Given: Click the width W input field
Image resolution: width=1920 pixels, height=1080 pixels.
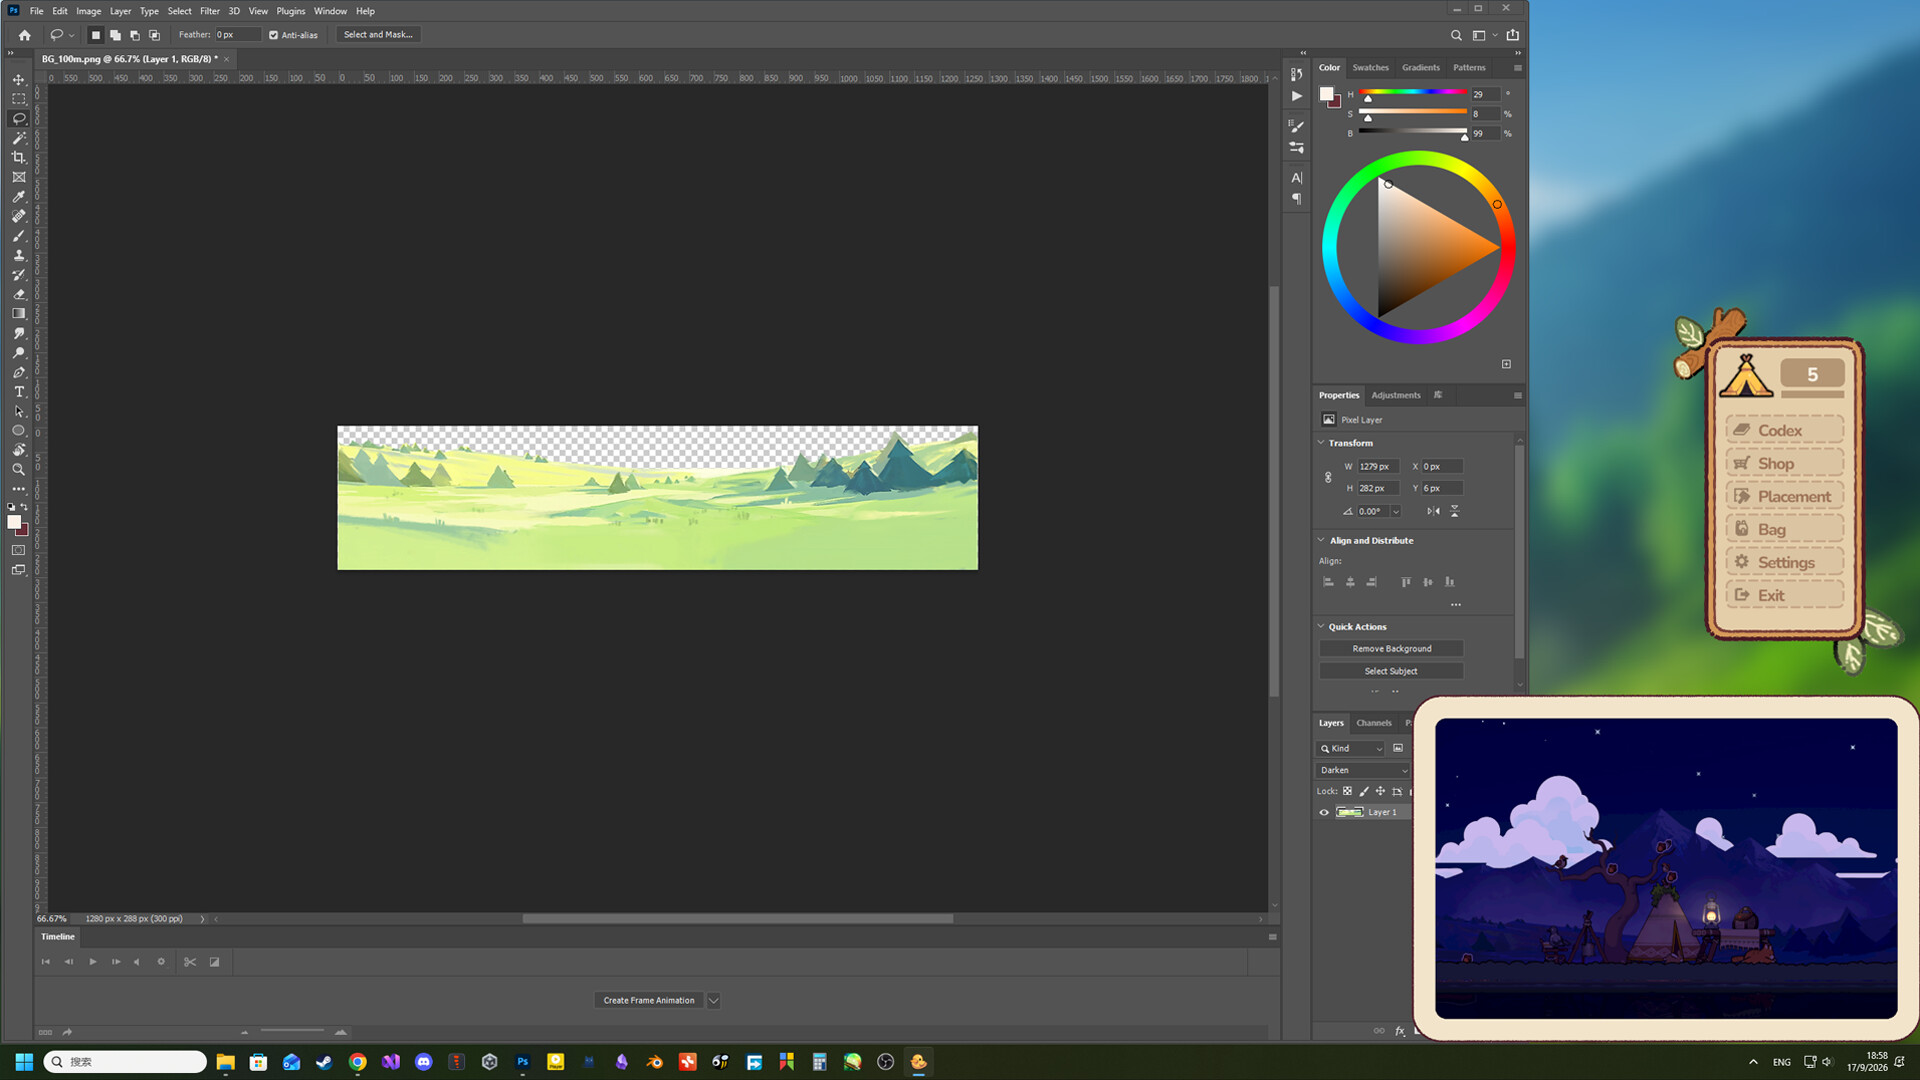Looking at the screenshot, I should 1378,466.
